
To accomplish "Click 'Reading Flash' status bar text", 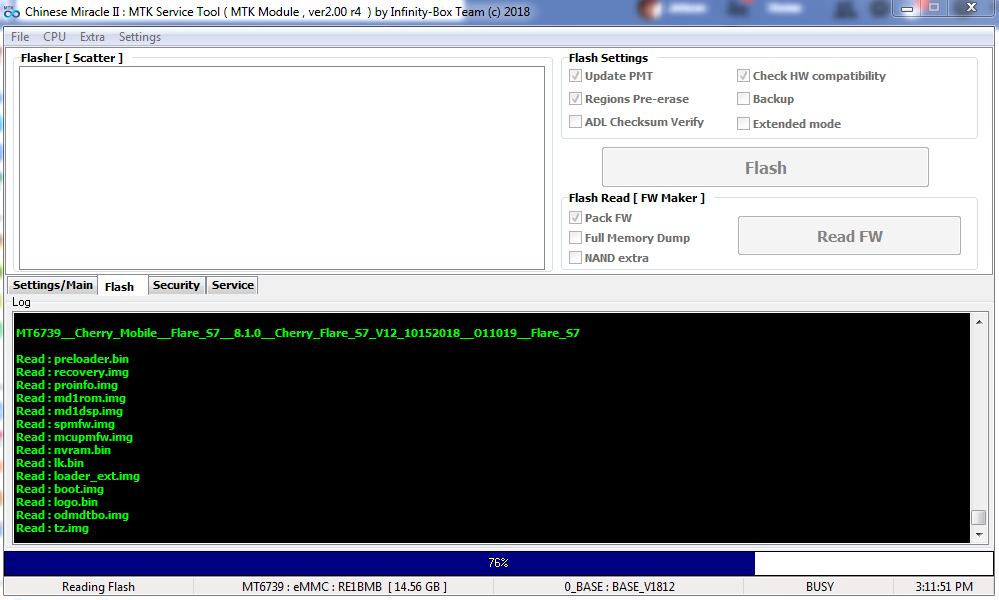I will click(98, 587).
